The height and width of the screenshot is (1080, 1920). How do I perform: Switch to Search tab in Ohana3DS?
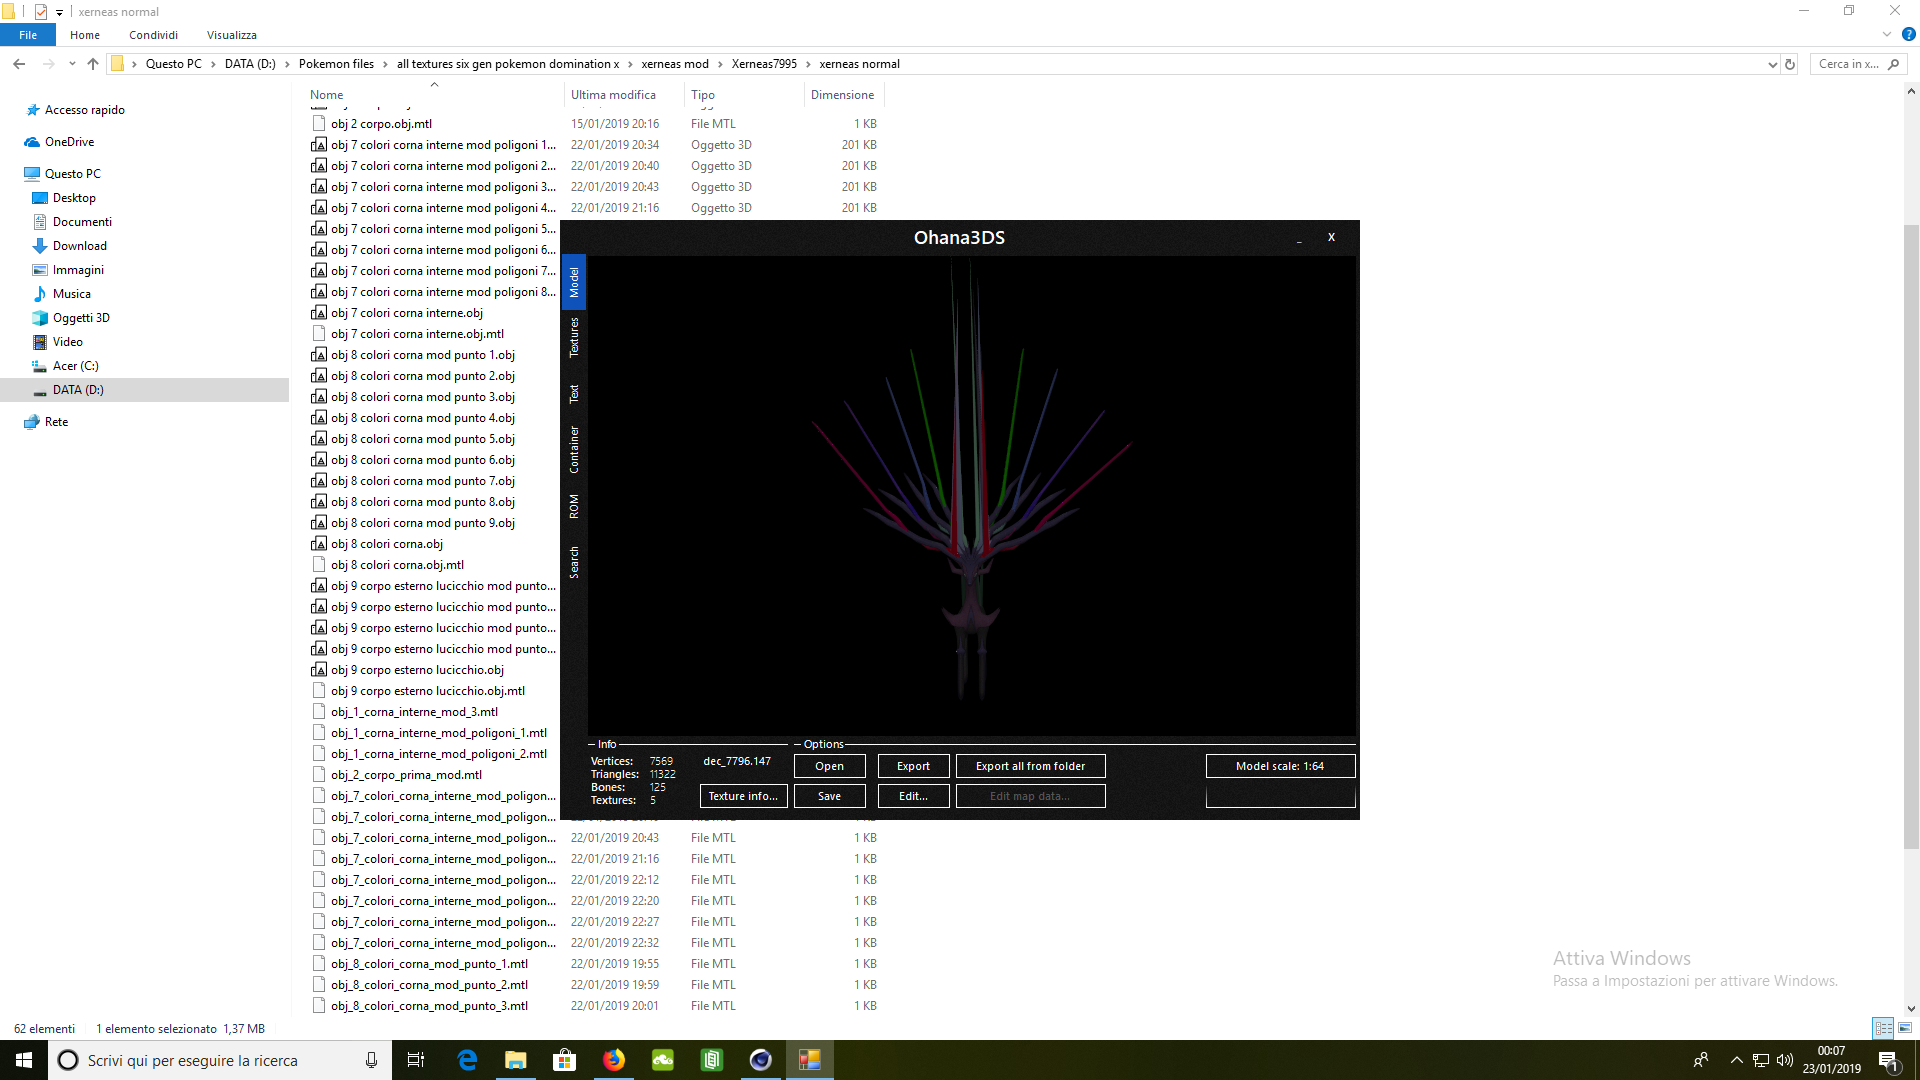pyautogui.click(x=574, y=562)
